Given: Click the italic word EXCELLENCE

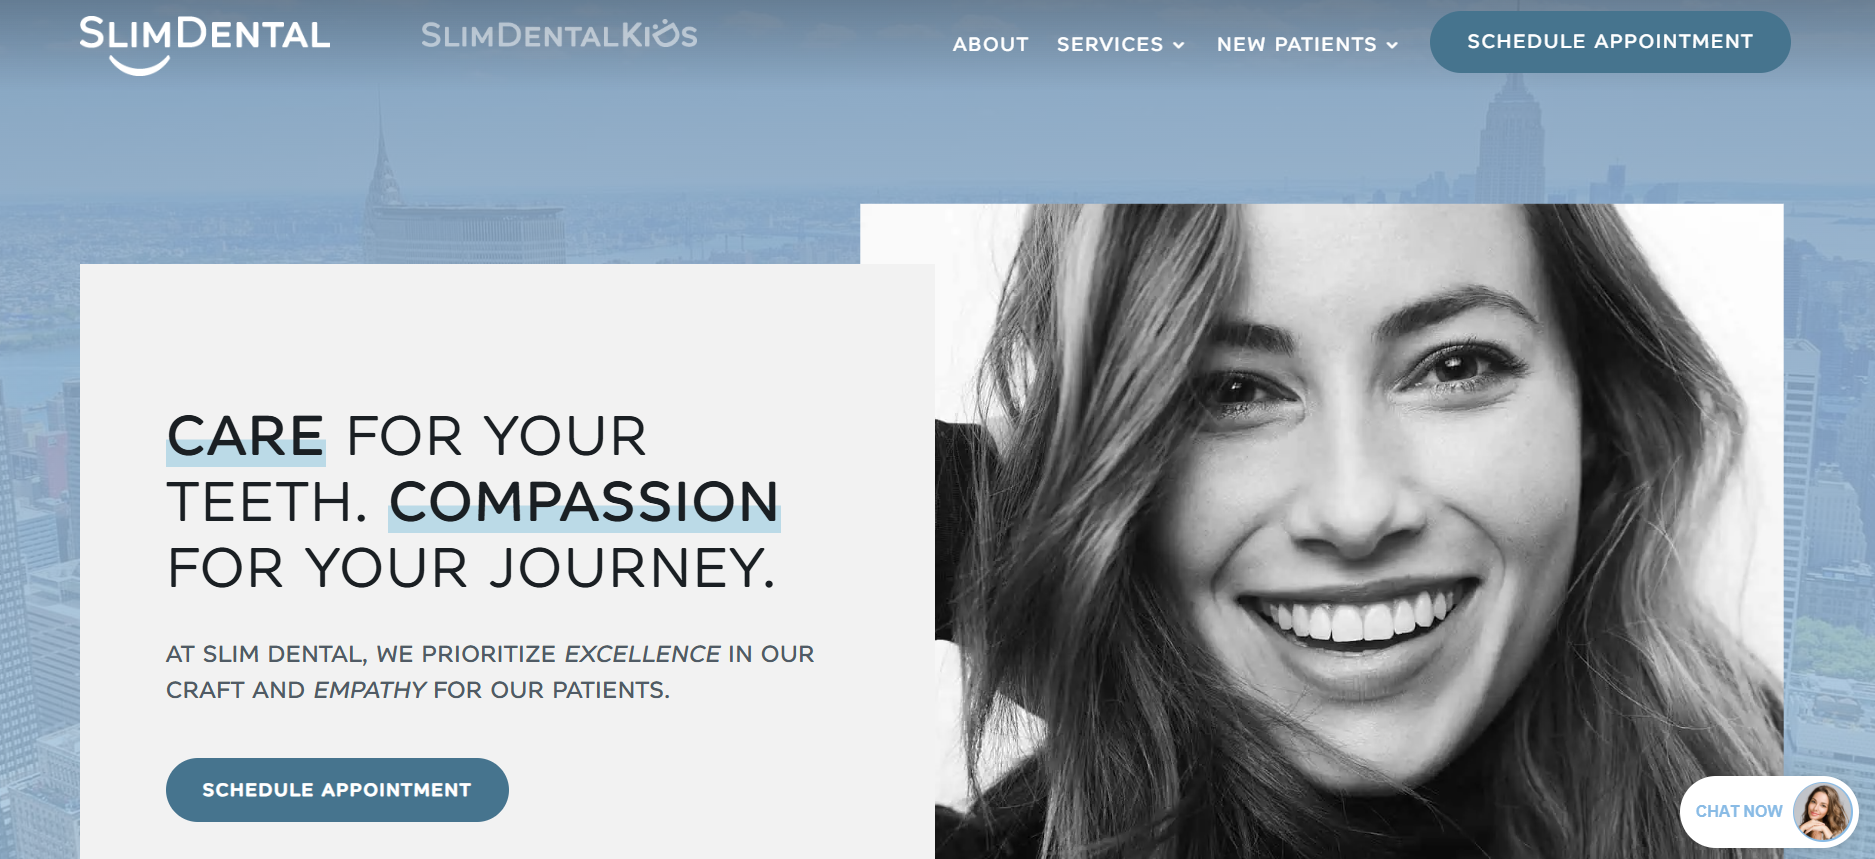Looking at the screenshot, I should pyautogui.click(x=642, y=654).
